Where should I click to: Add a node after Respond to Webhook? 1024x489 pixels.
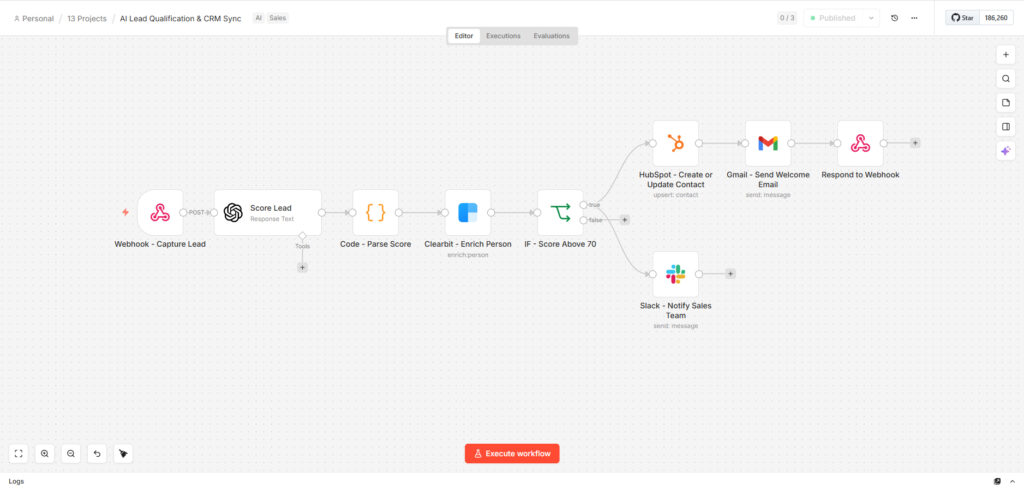pyautogui.click(x=915, y=143)
